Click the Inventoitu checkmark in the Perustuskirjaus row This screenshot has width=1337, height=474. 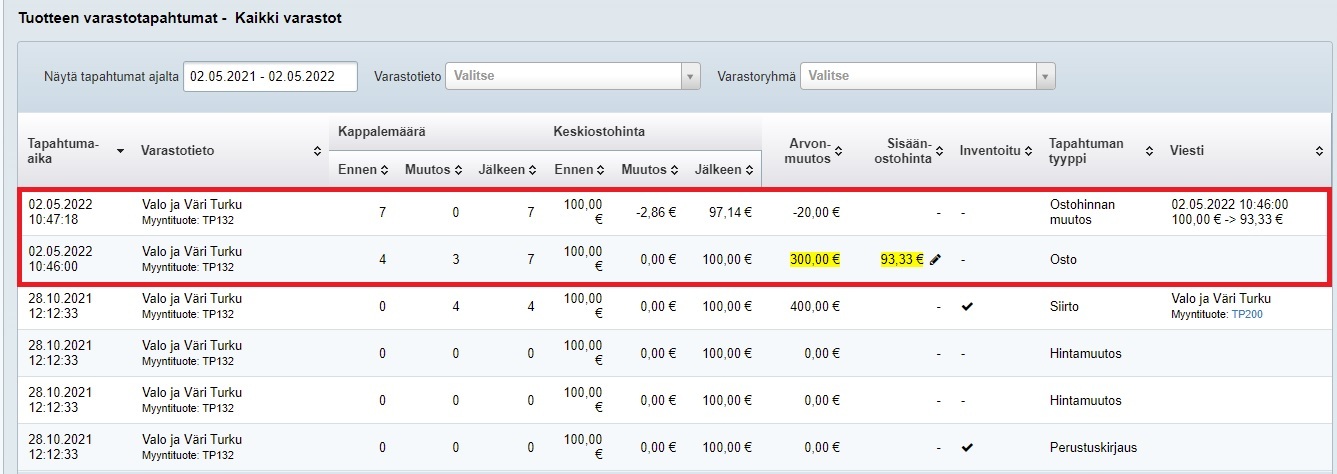966,447
